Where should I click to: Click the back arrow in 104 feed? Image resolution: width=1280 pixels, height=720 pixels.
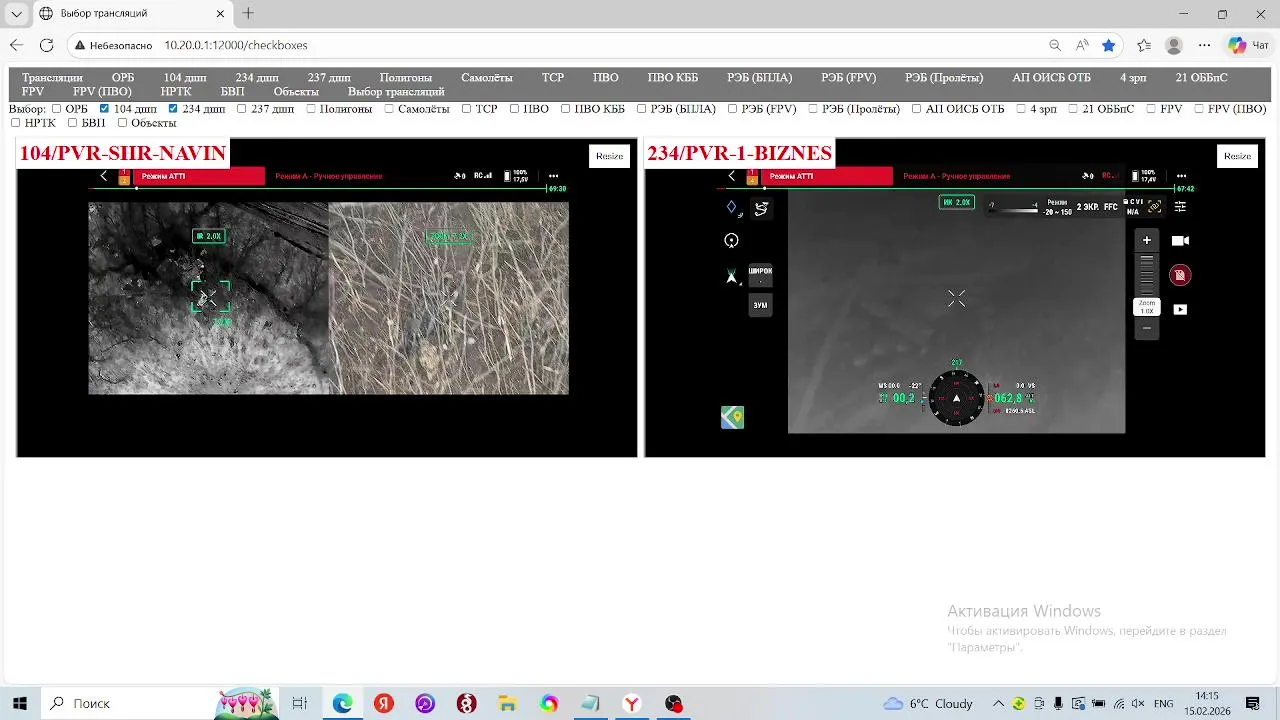coord(103,176)
